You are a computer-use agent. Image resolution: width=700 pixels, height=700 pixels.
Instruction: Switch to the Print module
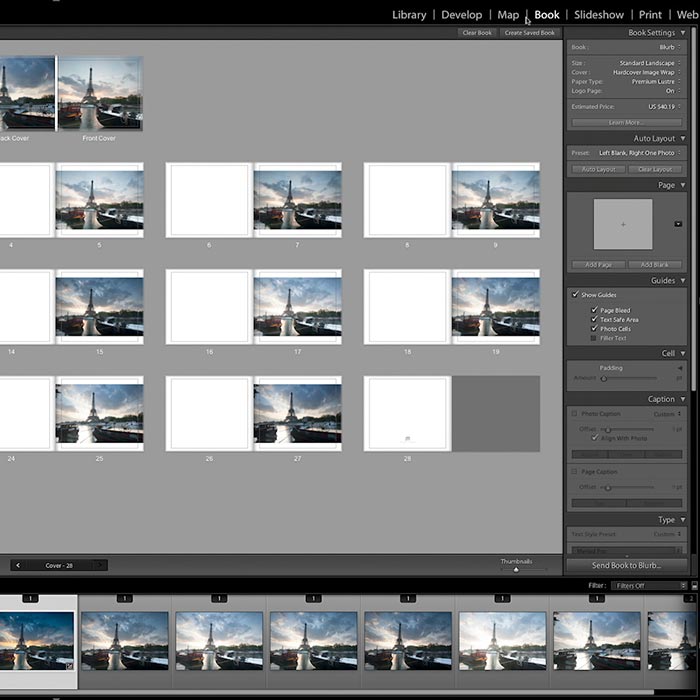(650, 15)
